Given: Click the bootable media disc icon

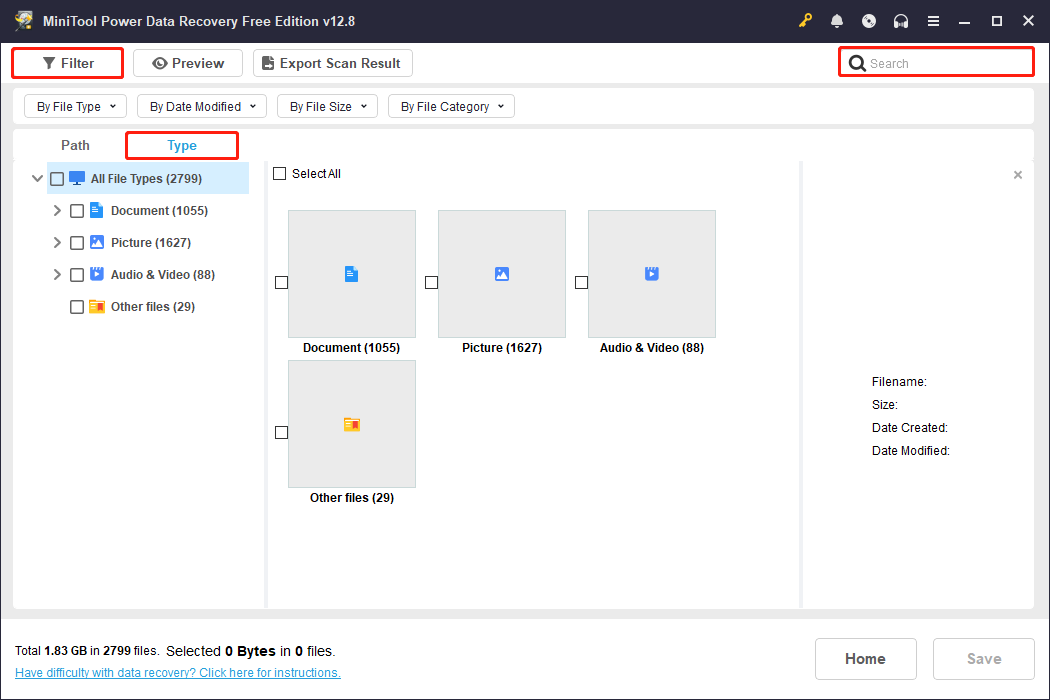Looking at the screenshot, I should (x=869, y=21).
